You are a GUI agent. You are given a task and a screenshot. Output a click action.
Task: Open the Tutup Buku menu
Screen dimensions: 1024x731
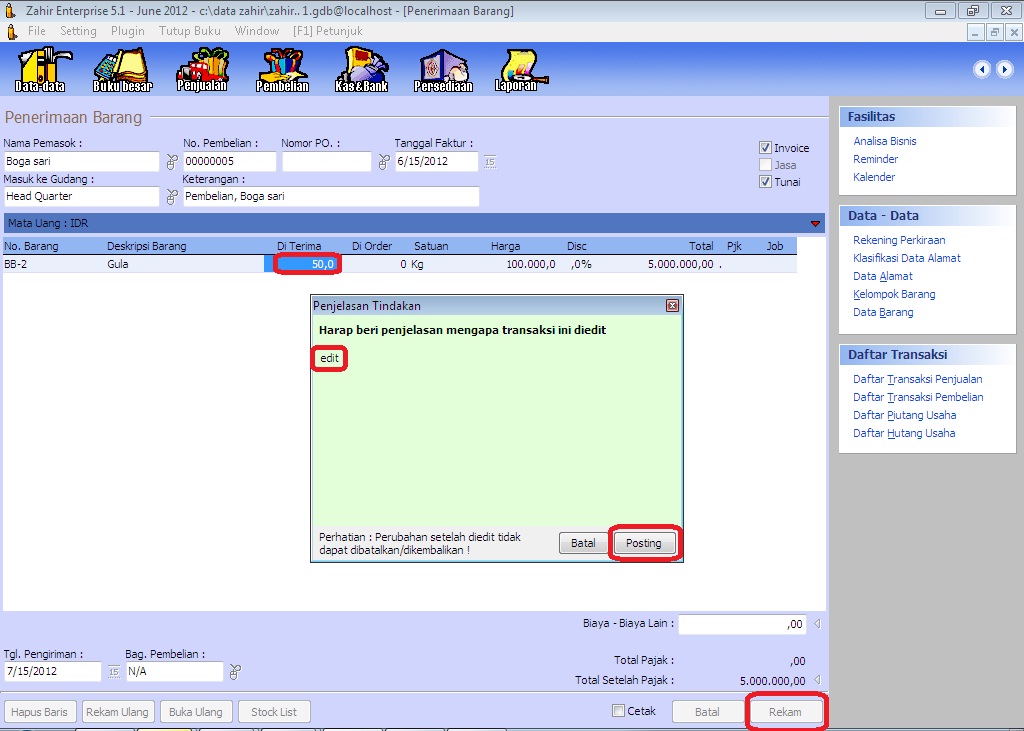pos(189,31)
